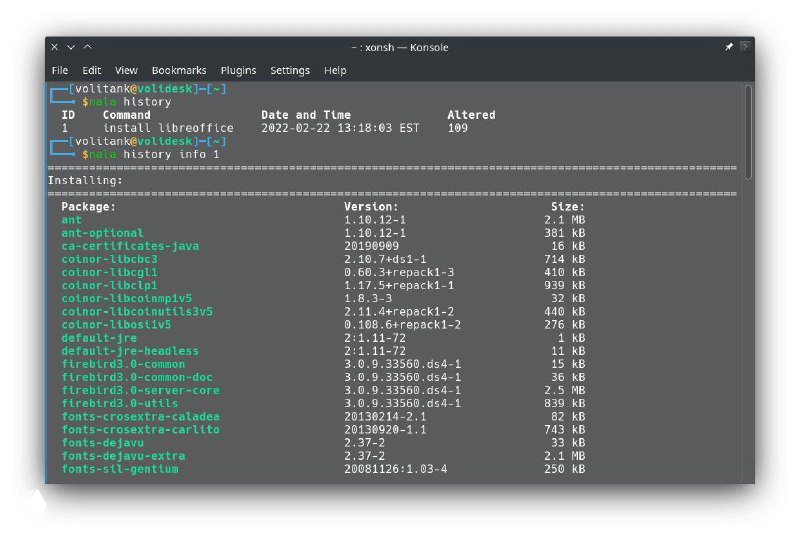Open the Help menu

[335, 70]
